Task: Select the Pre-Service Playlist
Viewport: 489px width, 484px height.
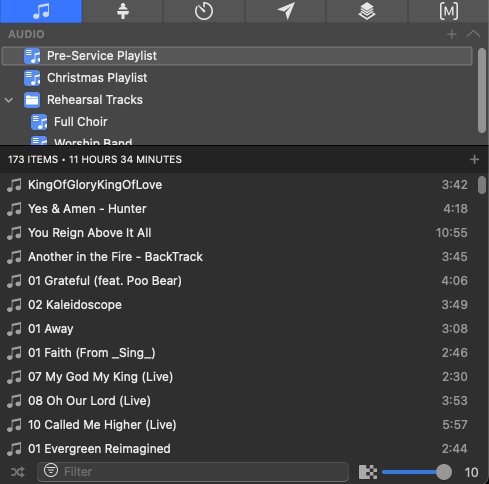Action: click(237, 56)
